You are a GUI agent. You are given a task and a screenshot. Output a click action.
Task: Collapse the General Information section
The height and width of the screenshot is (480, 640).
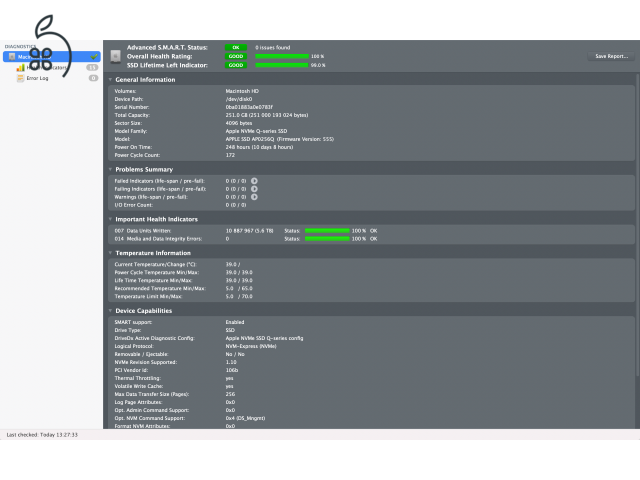(110, 80)
